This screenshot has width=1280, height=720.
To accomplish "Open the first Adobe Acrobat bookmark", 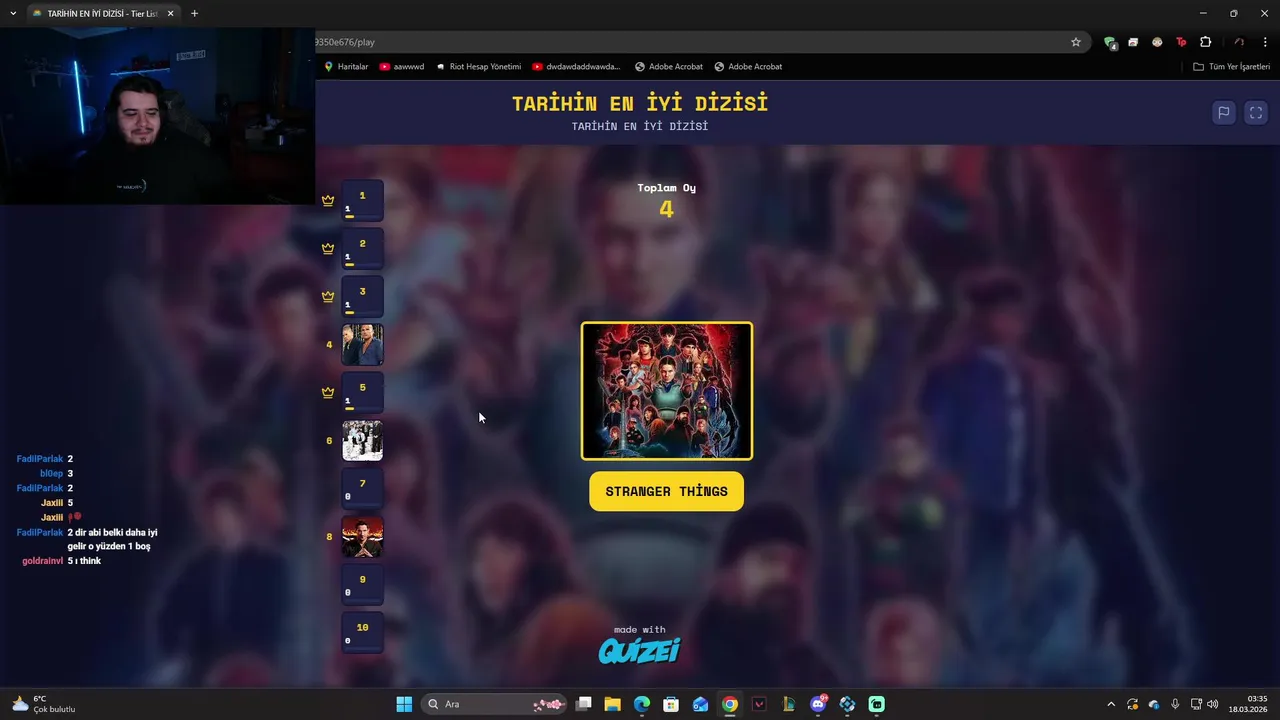I will (669, 67).
